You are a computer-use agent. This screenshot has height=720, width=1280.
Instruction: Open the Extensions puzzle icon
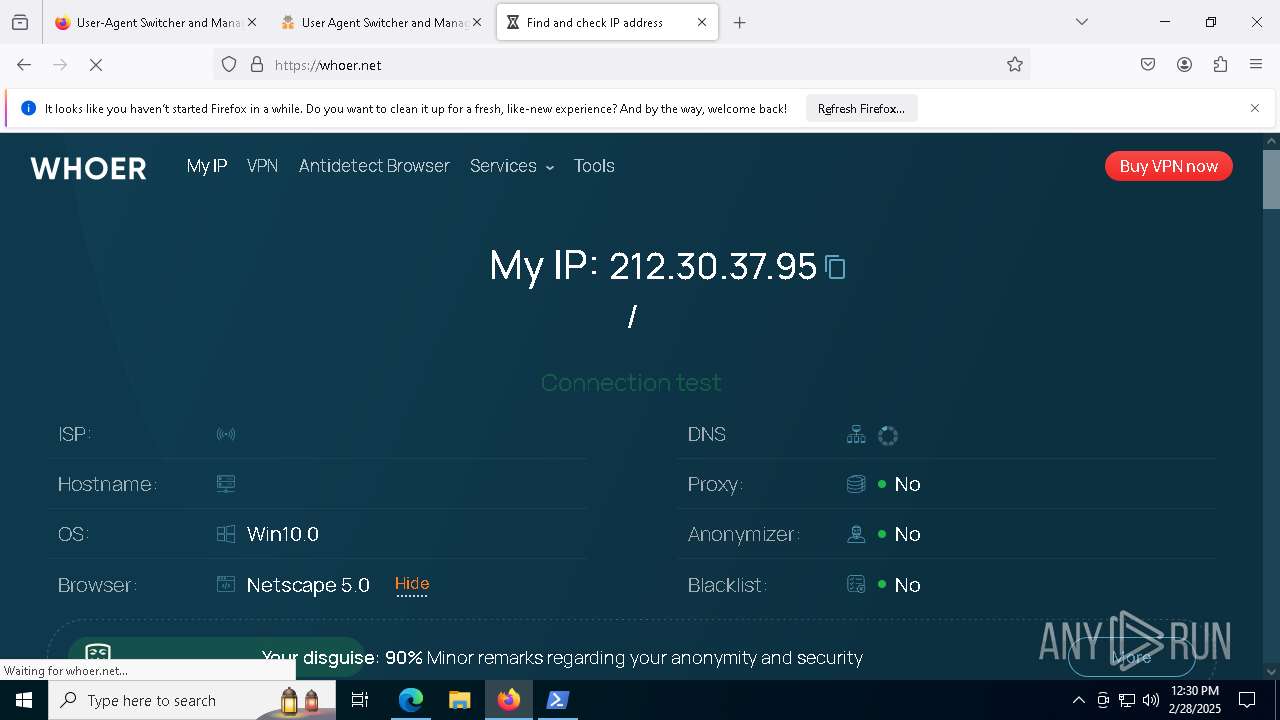[1220, 65]
